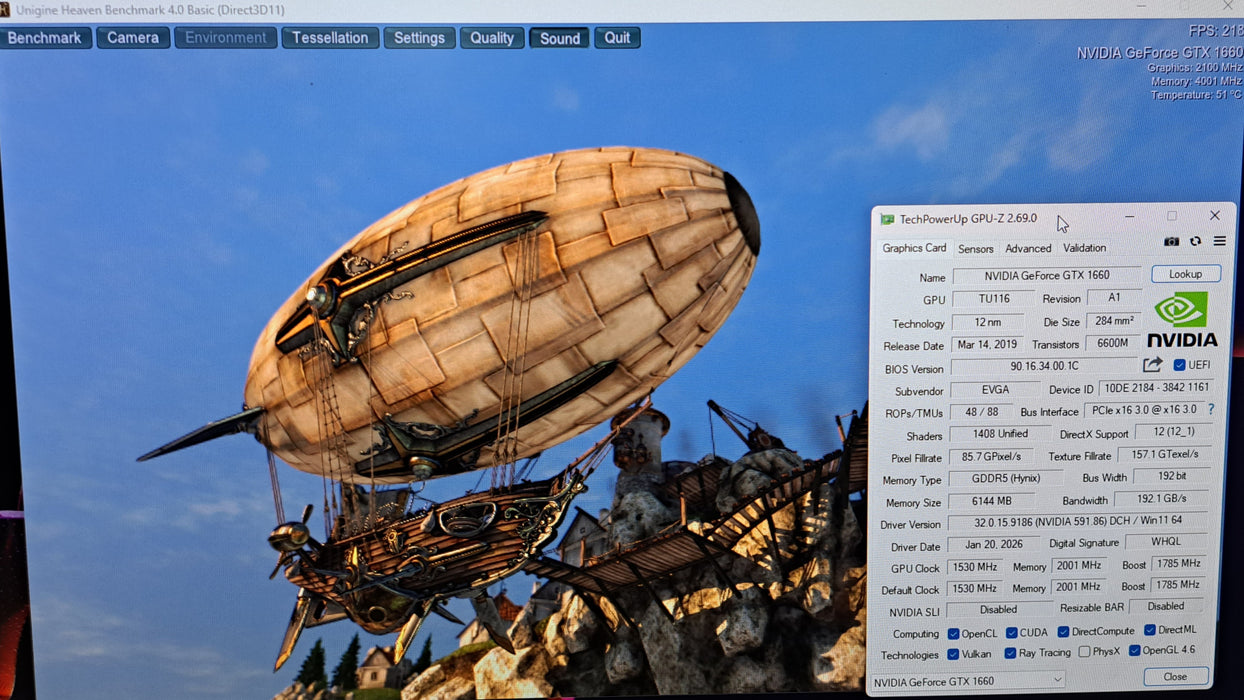
Task: Click the DirectX Support 12 (12_1) value
Action: 1174,432
